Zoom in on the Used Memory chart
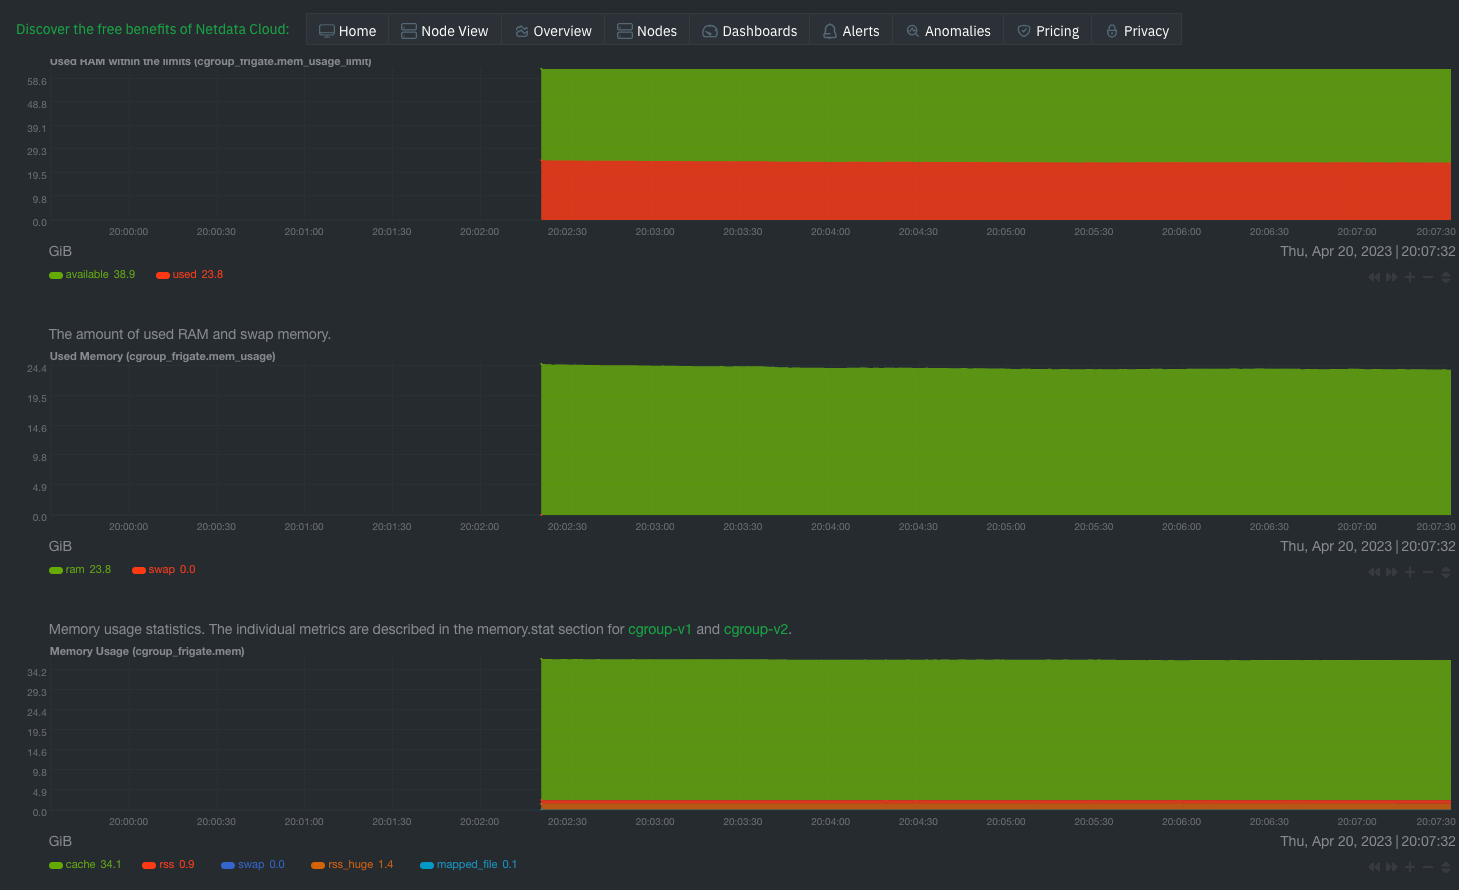 1410,572
